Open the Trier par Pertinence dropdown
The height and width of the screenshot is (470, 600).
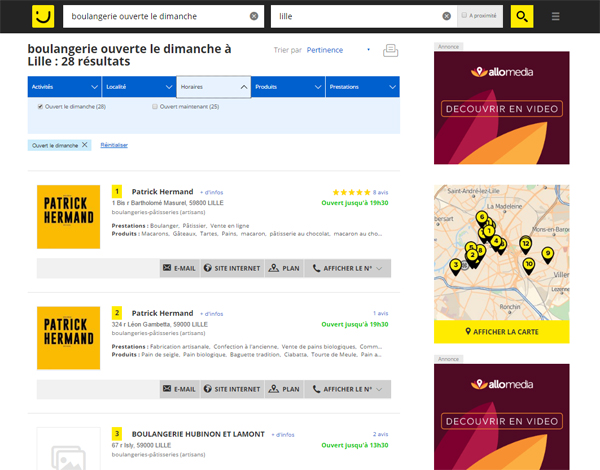click(339, 50)
